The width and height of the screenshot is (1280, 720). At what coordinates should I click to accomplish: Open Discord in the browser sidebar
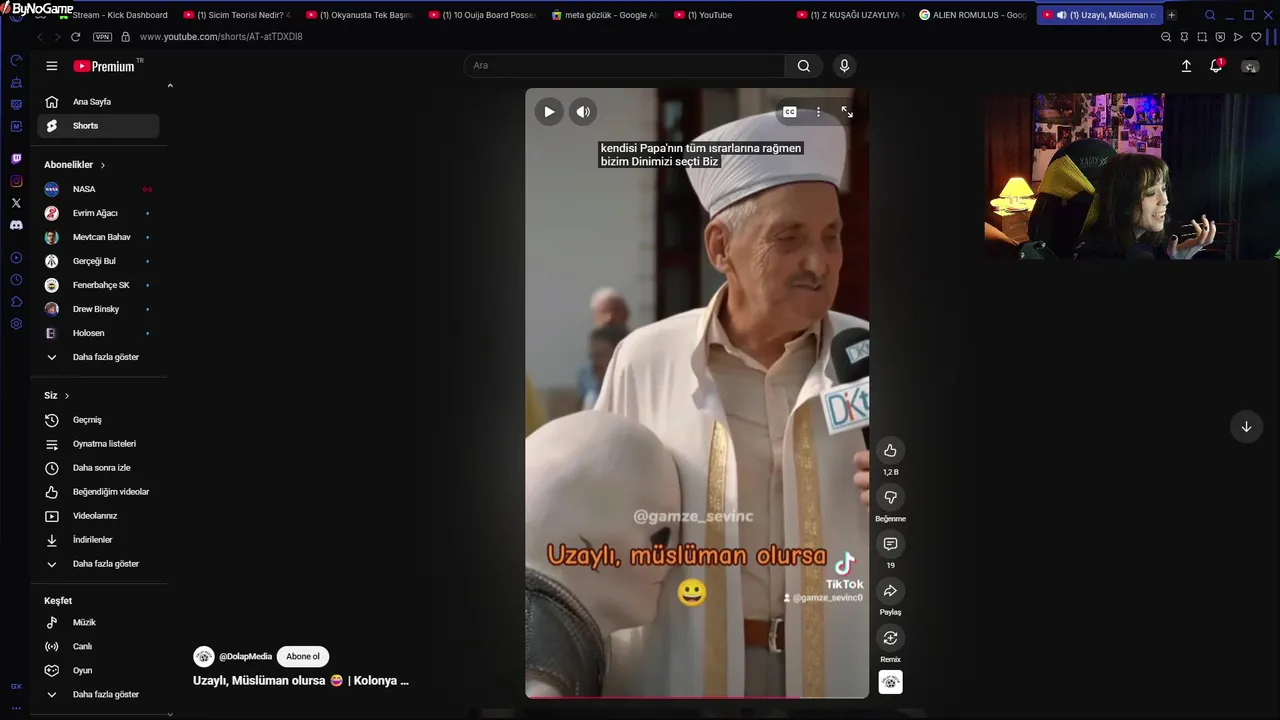pos(16,225)
